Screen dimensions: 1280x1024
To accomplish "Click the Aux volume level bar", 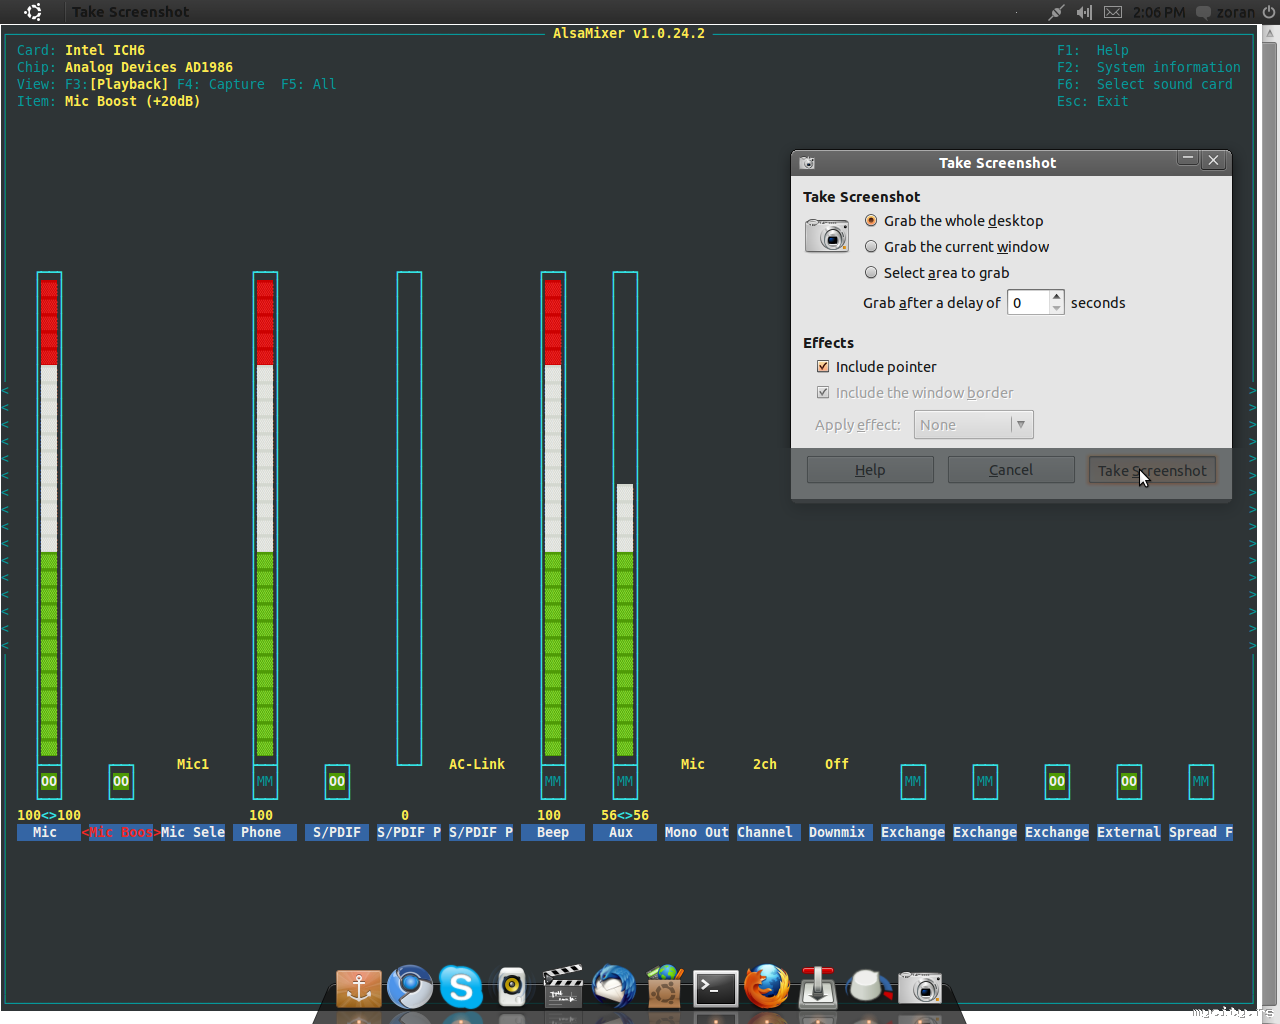I will coord(625,518).
